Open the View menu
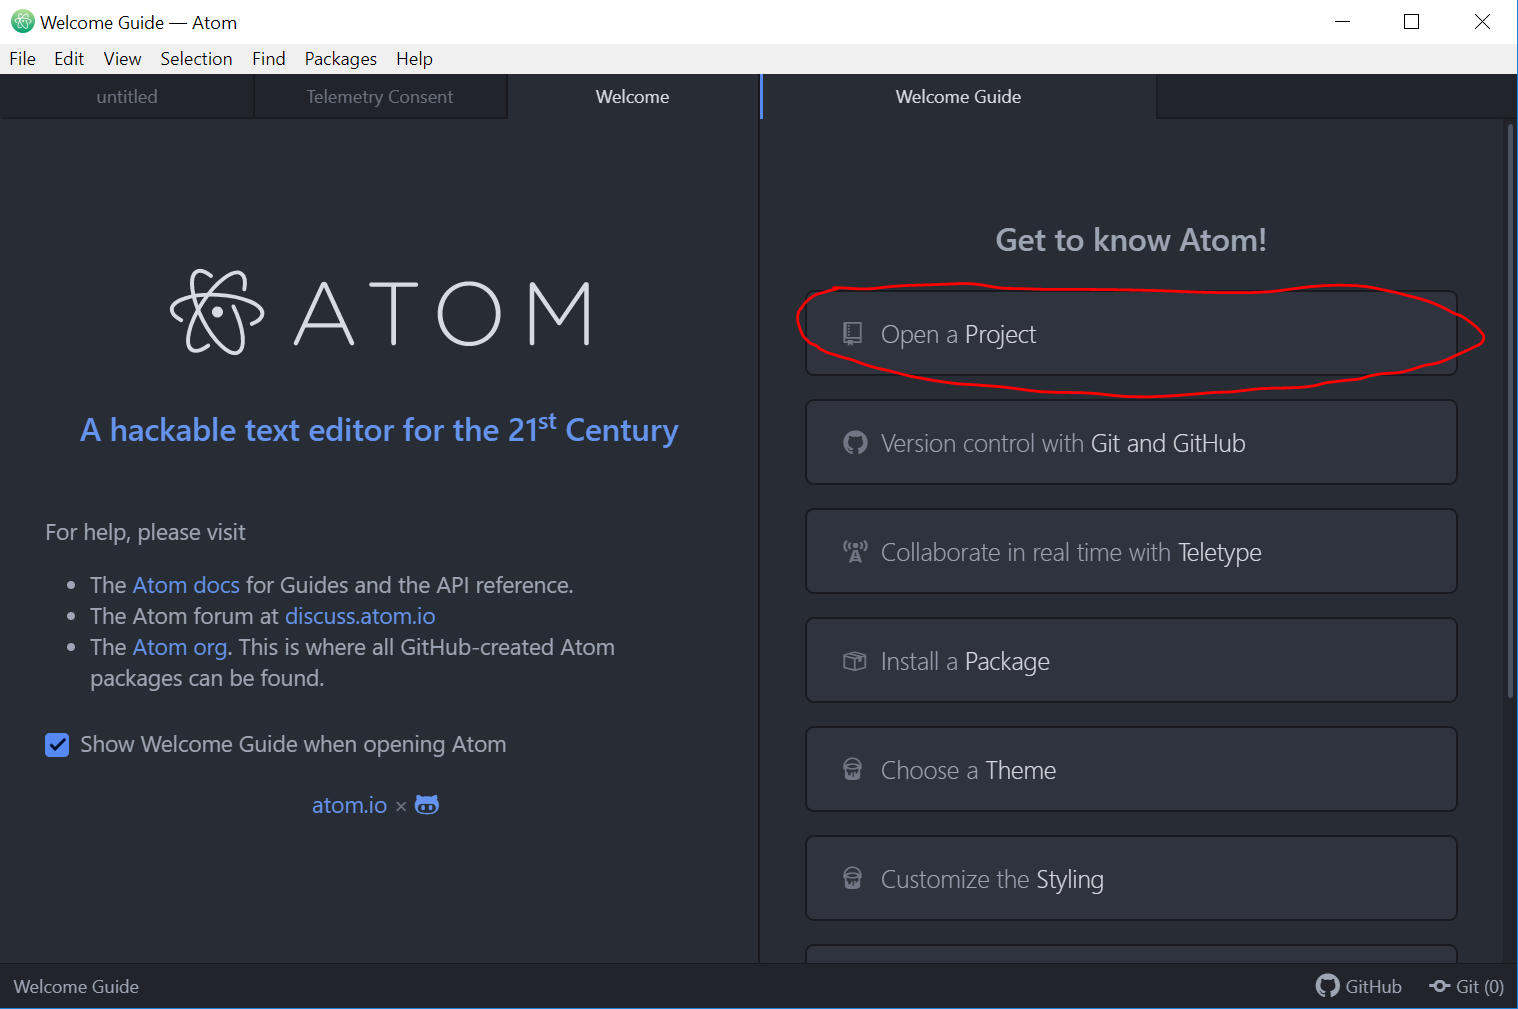This screenshot has height=1009, width=1518. (x=122, y=59)
